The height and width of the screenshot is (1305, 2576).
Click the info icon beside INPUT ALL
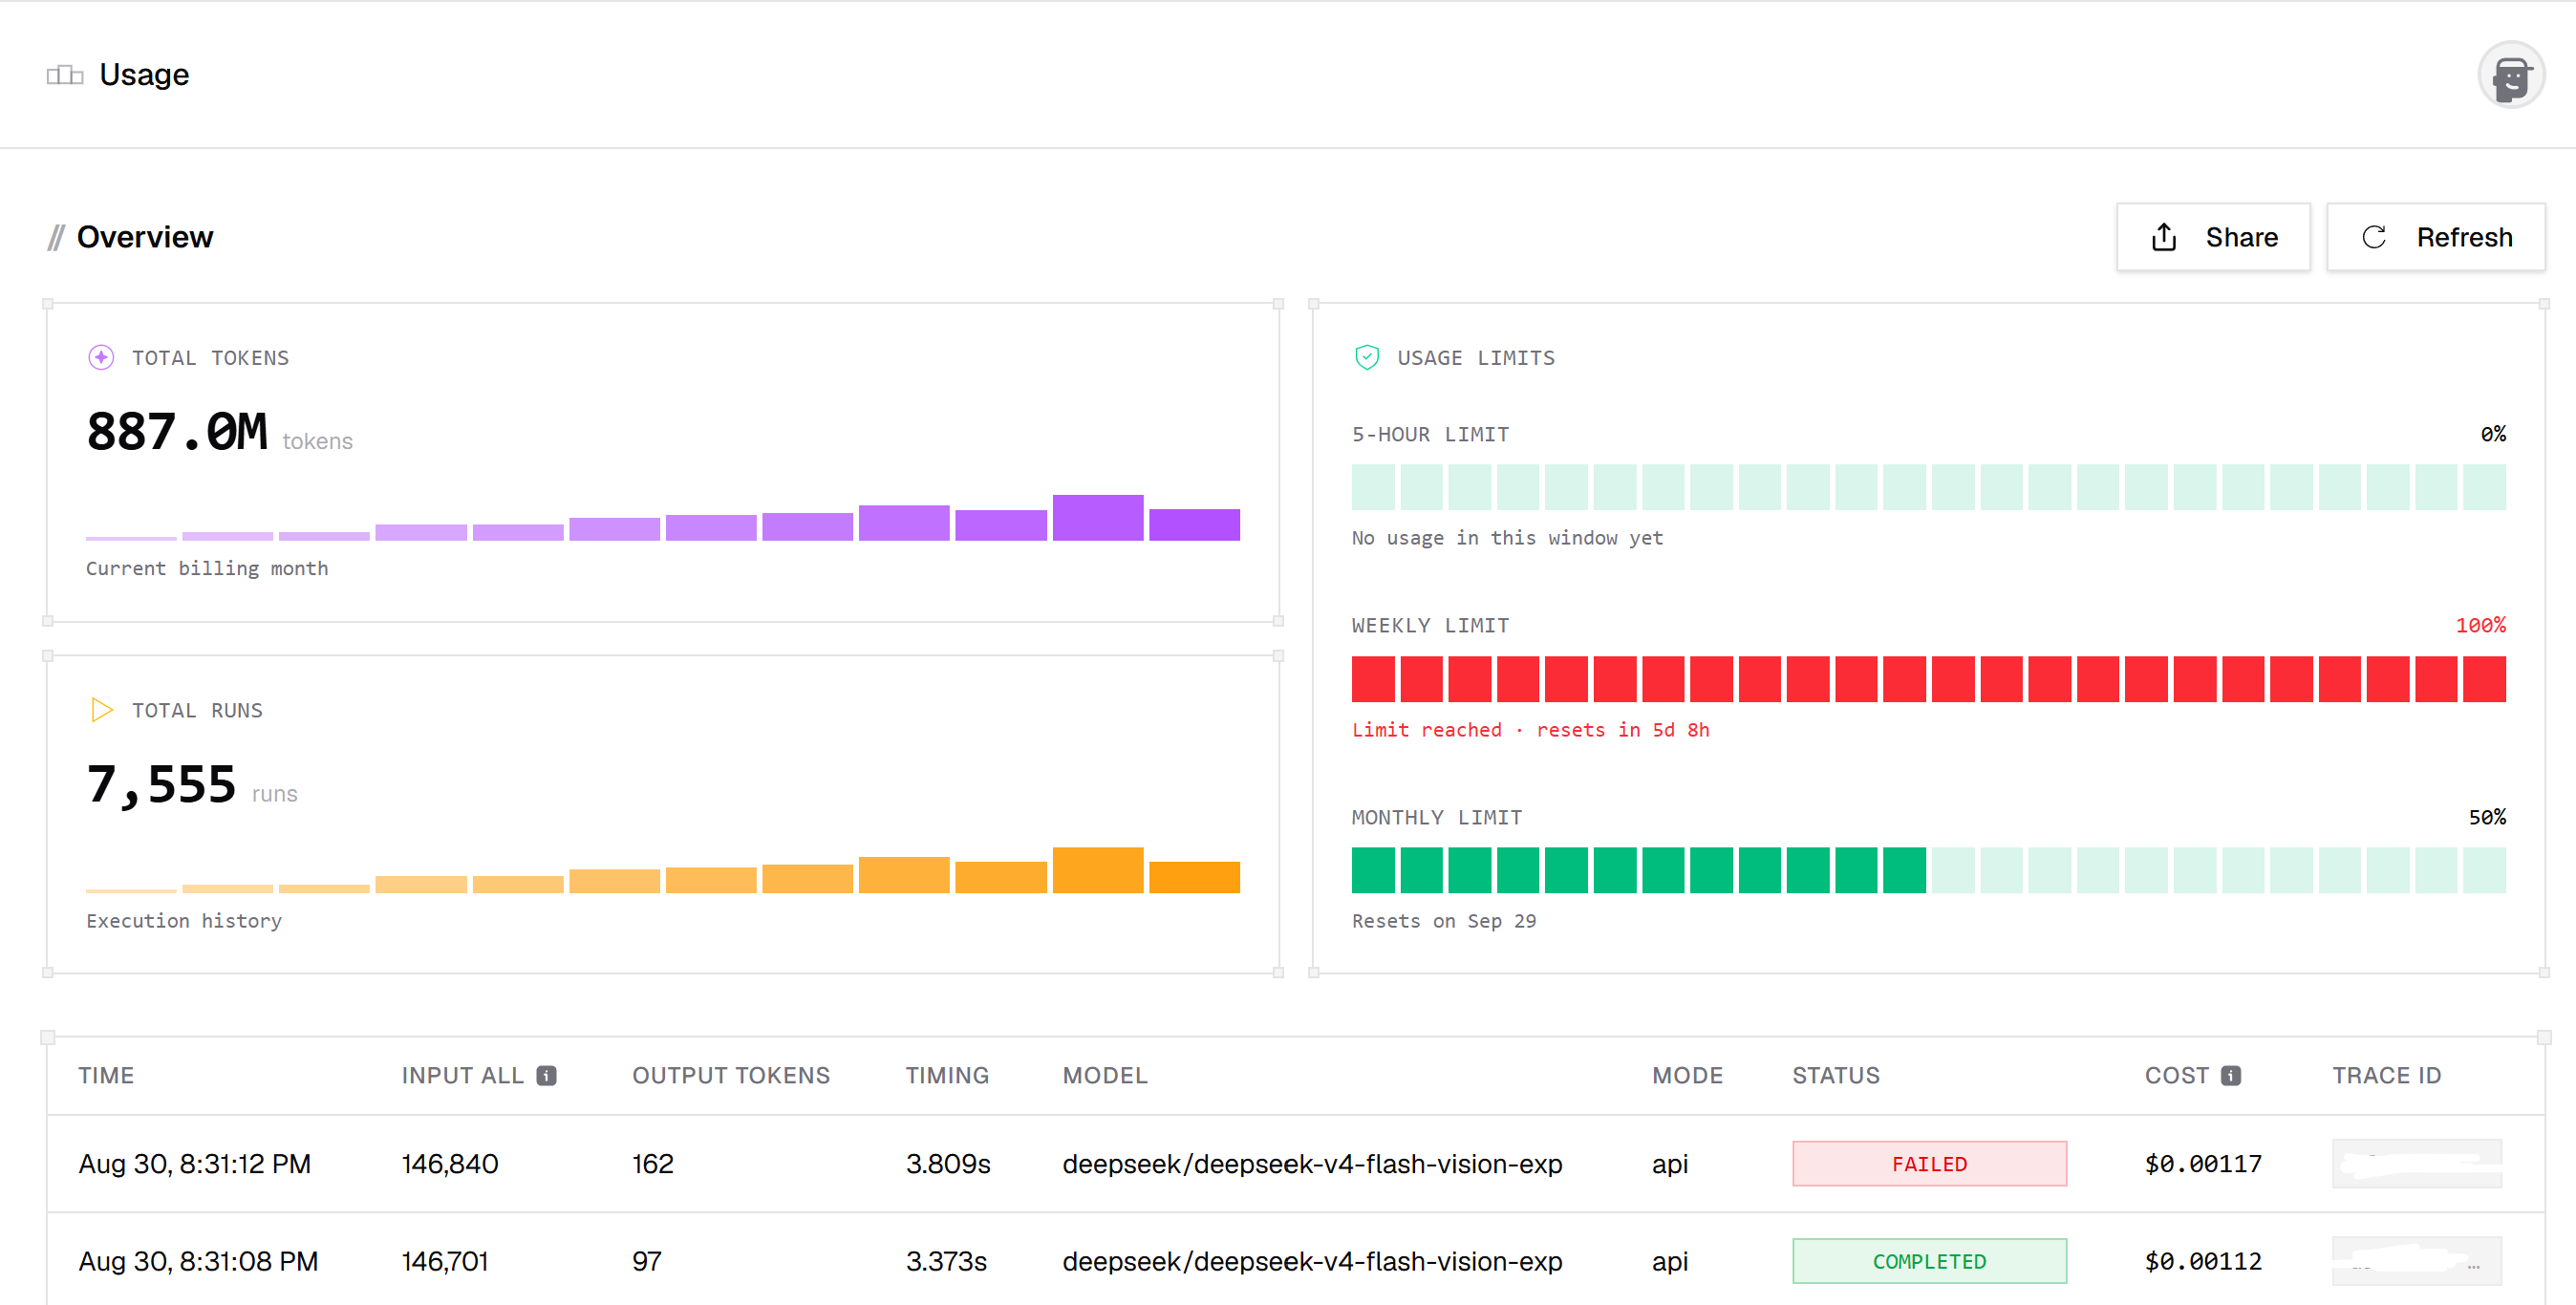[546, 1076]
